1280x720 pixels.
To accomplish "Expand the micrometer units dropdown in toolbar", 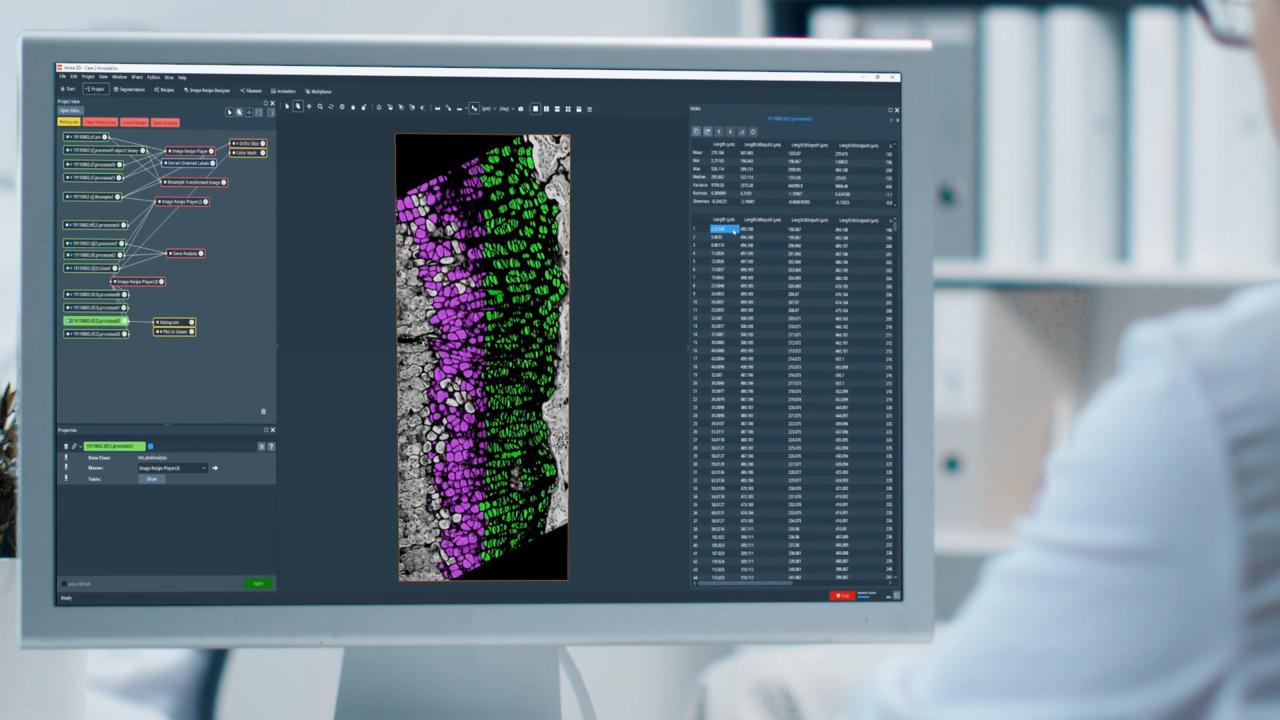I will pos(486,108).
